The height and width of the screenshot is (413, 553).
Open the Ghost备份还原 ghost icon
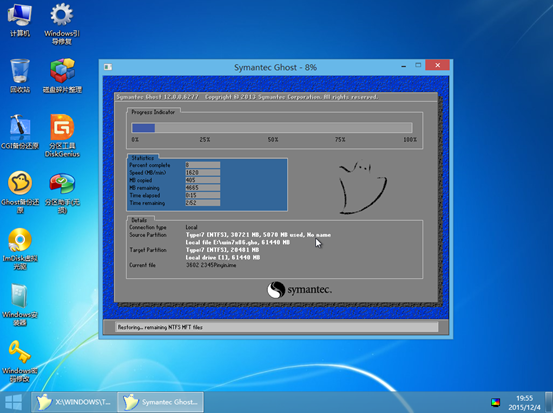pos(20,192)
